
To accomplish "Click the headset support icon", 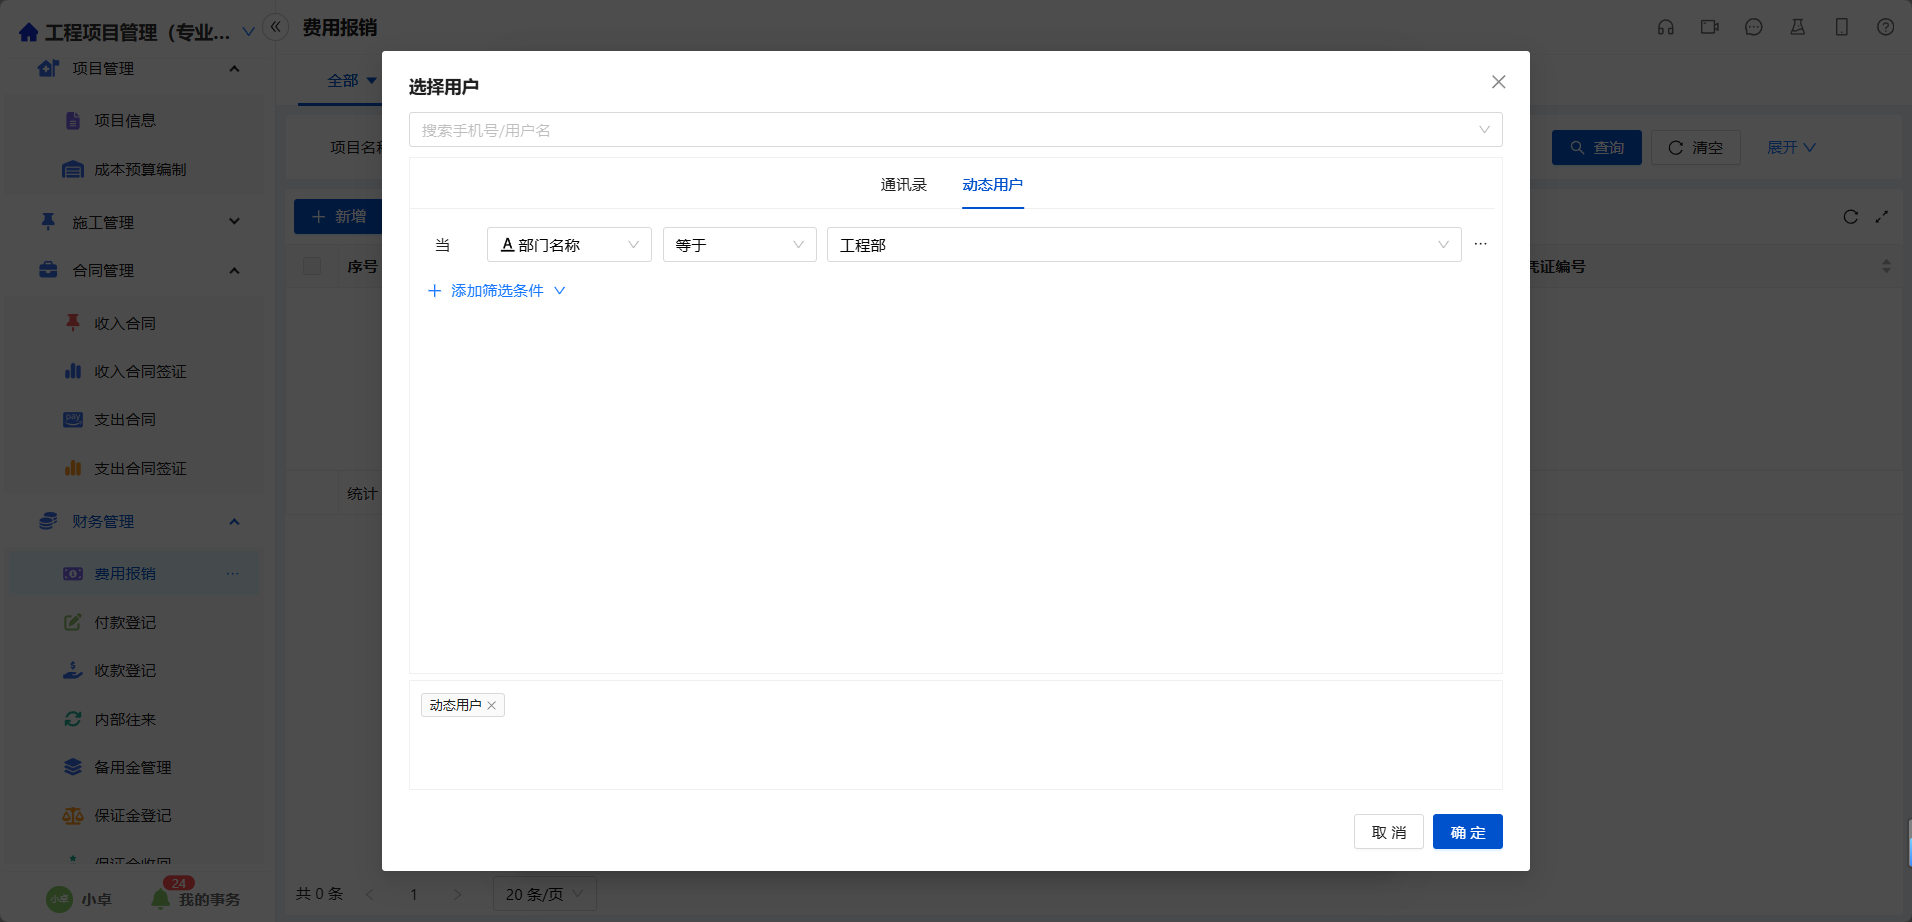I will [x=1665, y=28].
